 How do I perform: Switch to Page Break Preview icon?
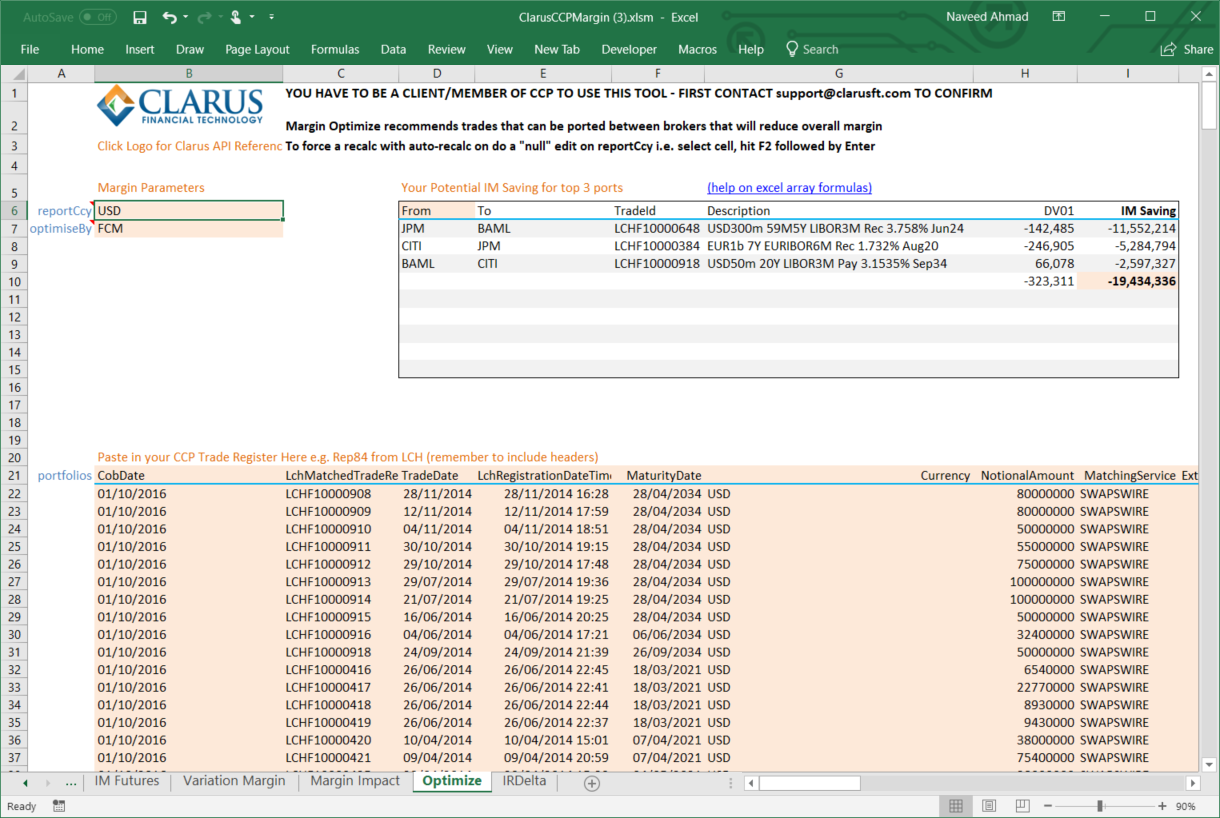click(1021, 806)
